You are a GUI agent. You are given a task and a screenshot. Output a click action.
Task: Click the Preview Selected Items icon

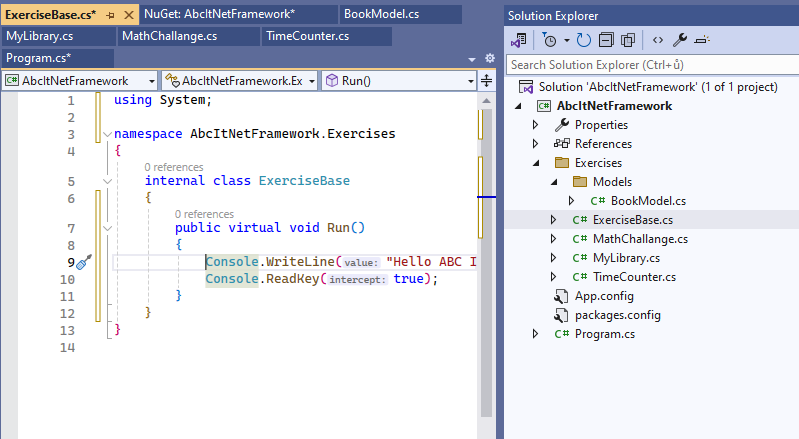702,40
